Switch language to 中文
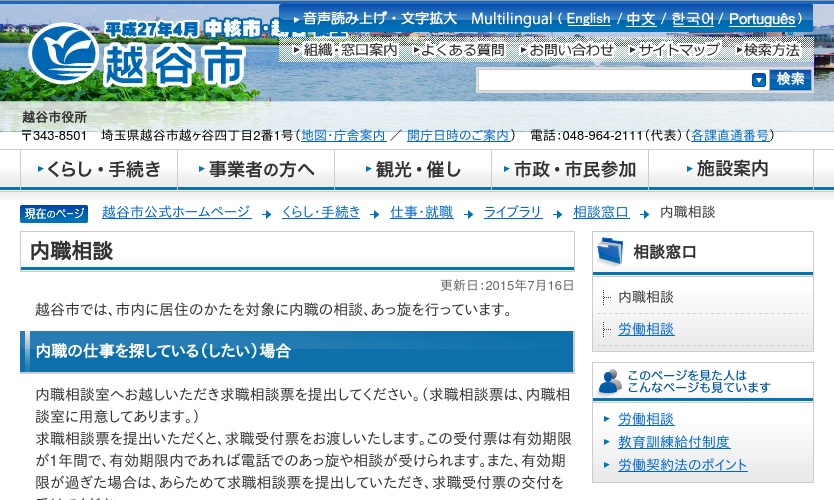 pos(641,19)
